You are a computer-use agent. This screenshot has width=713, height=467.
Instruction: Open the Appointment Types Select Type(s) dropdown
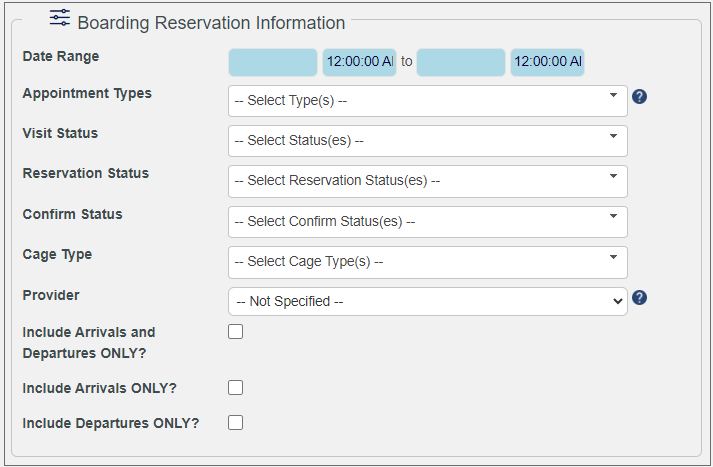[x=427, y=101]
